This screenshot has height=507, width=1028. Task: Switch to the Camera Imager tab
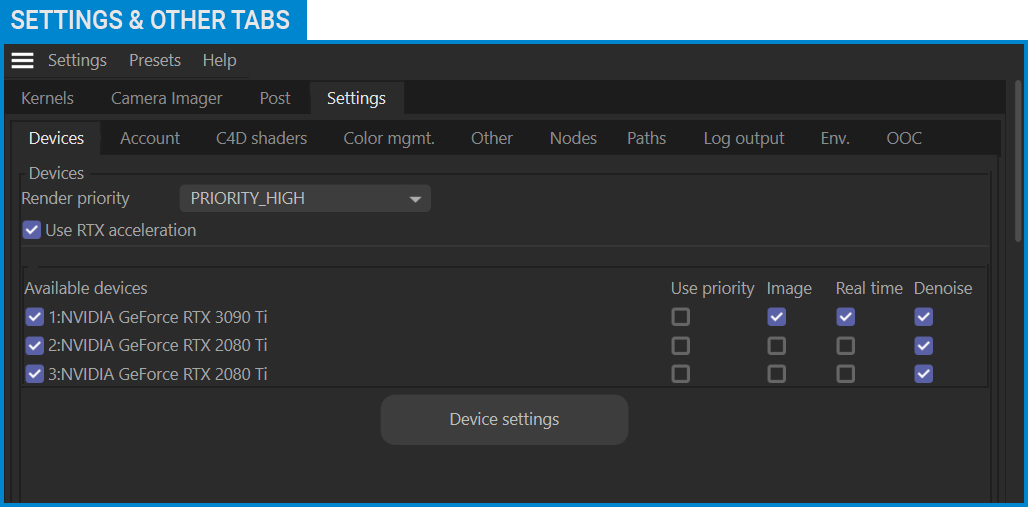click(167, 98)
